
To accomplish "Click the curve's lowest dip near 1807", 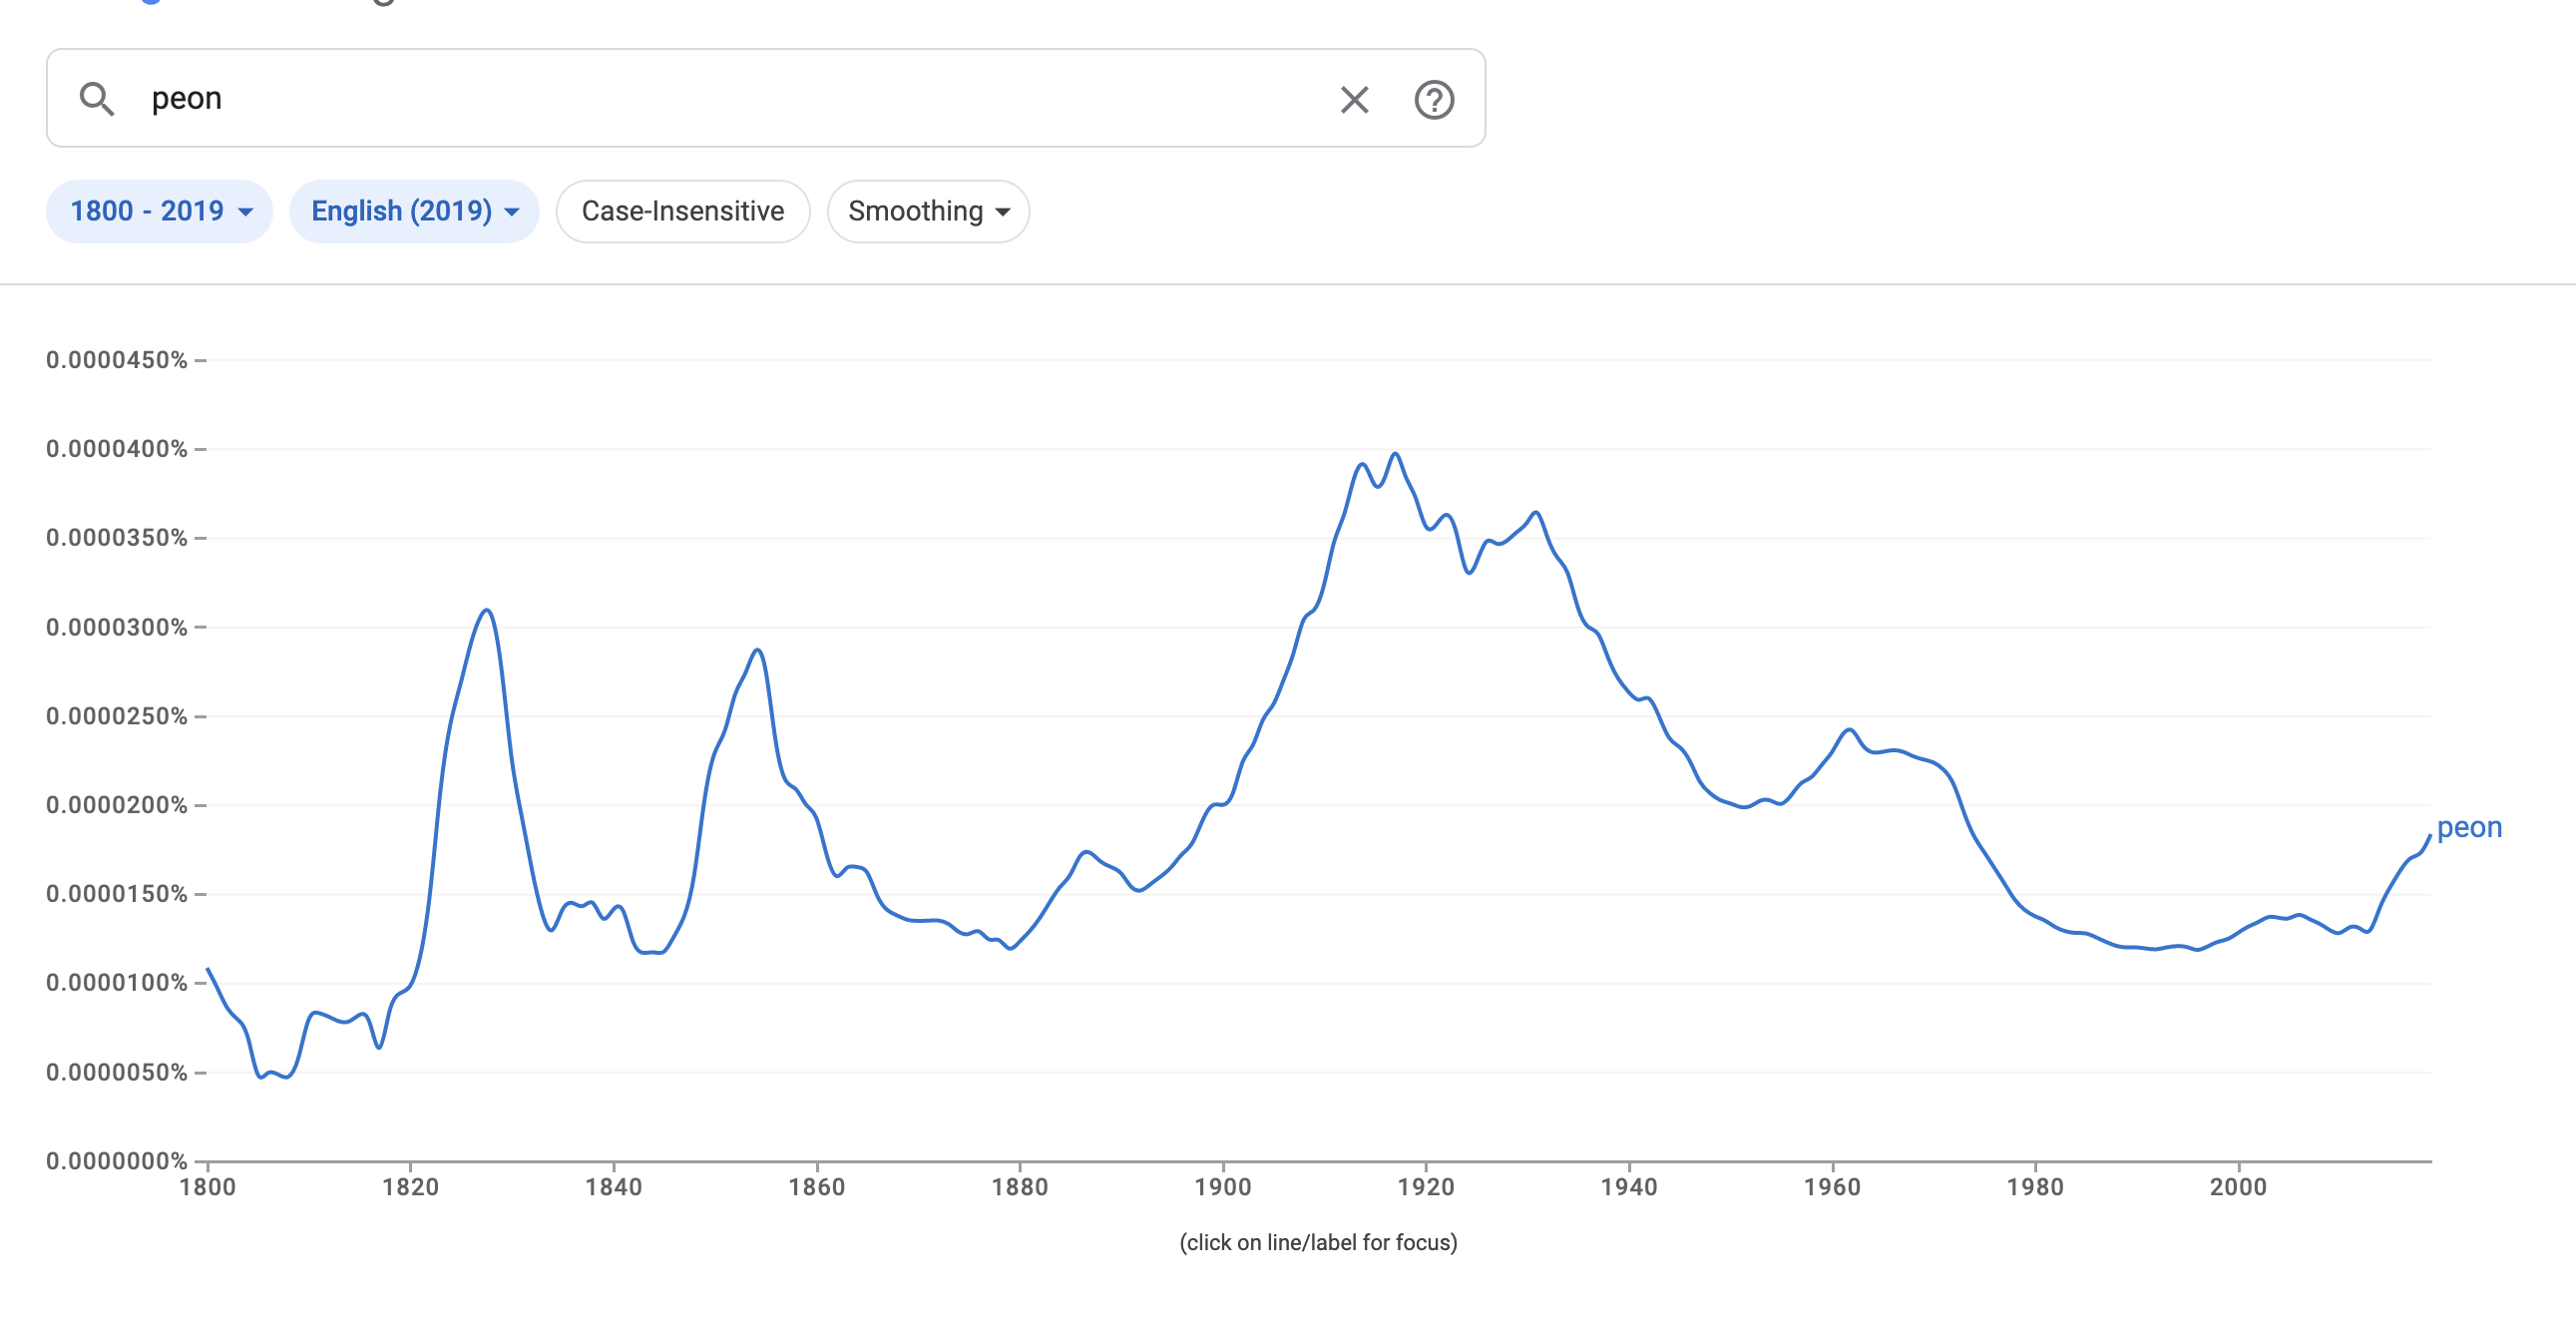I will (286, 1077).
